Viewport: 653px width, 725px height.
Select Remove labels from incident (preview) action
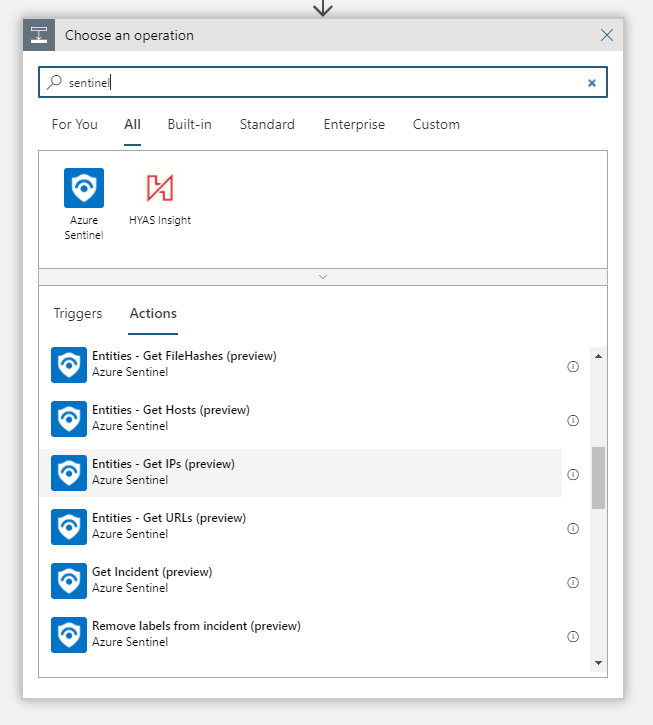tap(301, 635)
